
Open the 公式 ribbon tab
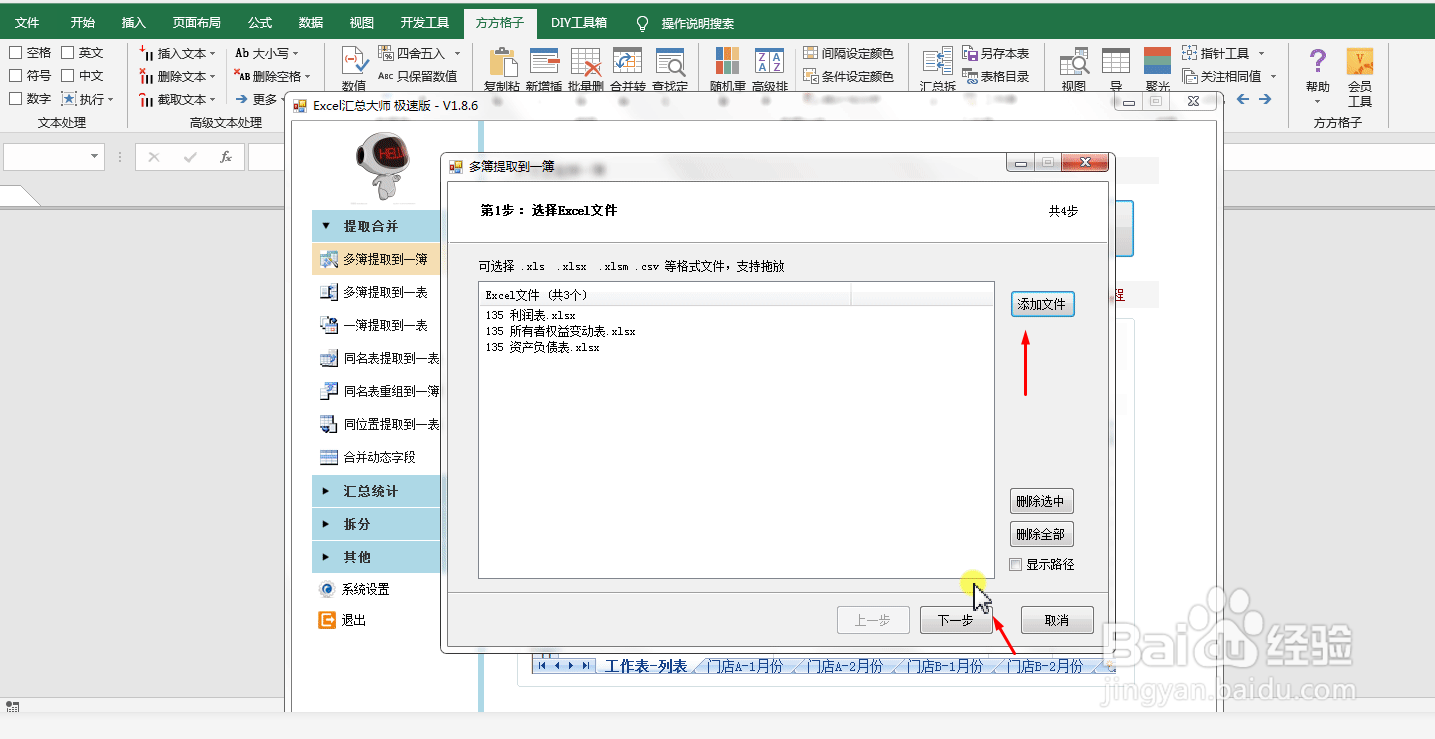[x=260, y=23]
